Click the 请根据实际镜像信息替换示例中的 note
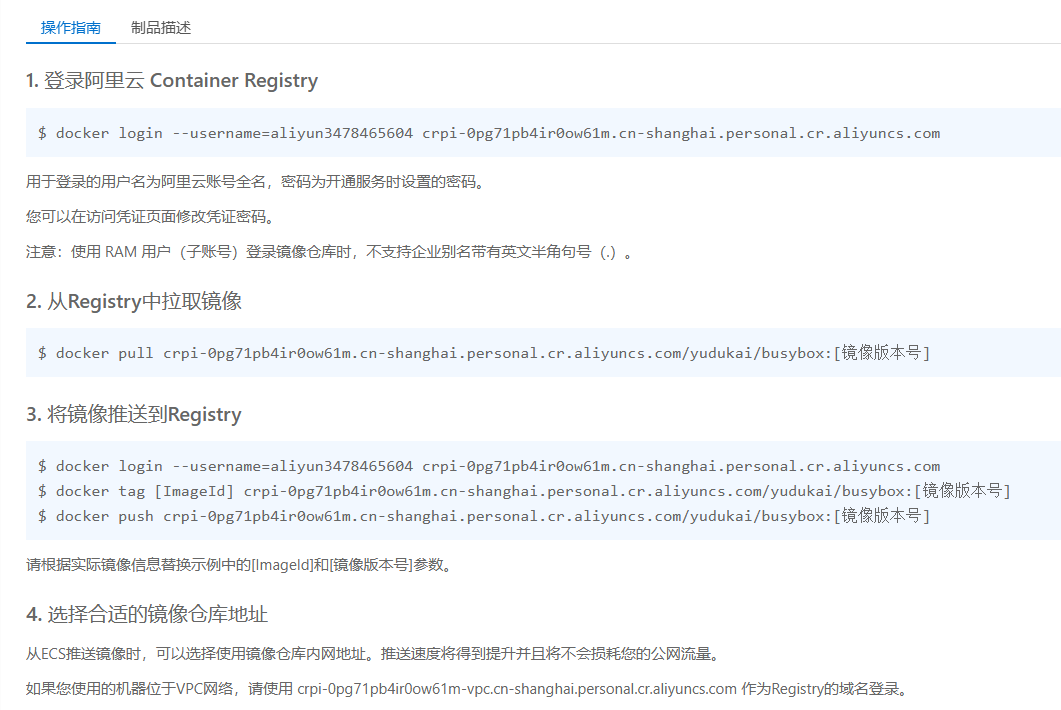This screenshot has height=710, width=1061. (240, 564)
